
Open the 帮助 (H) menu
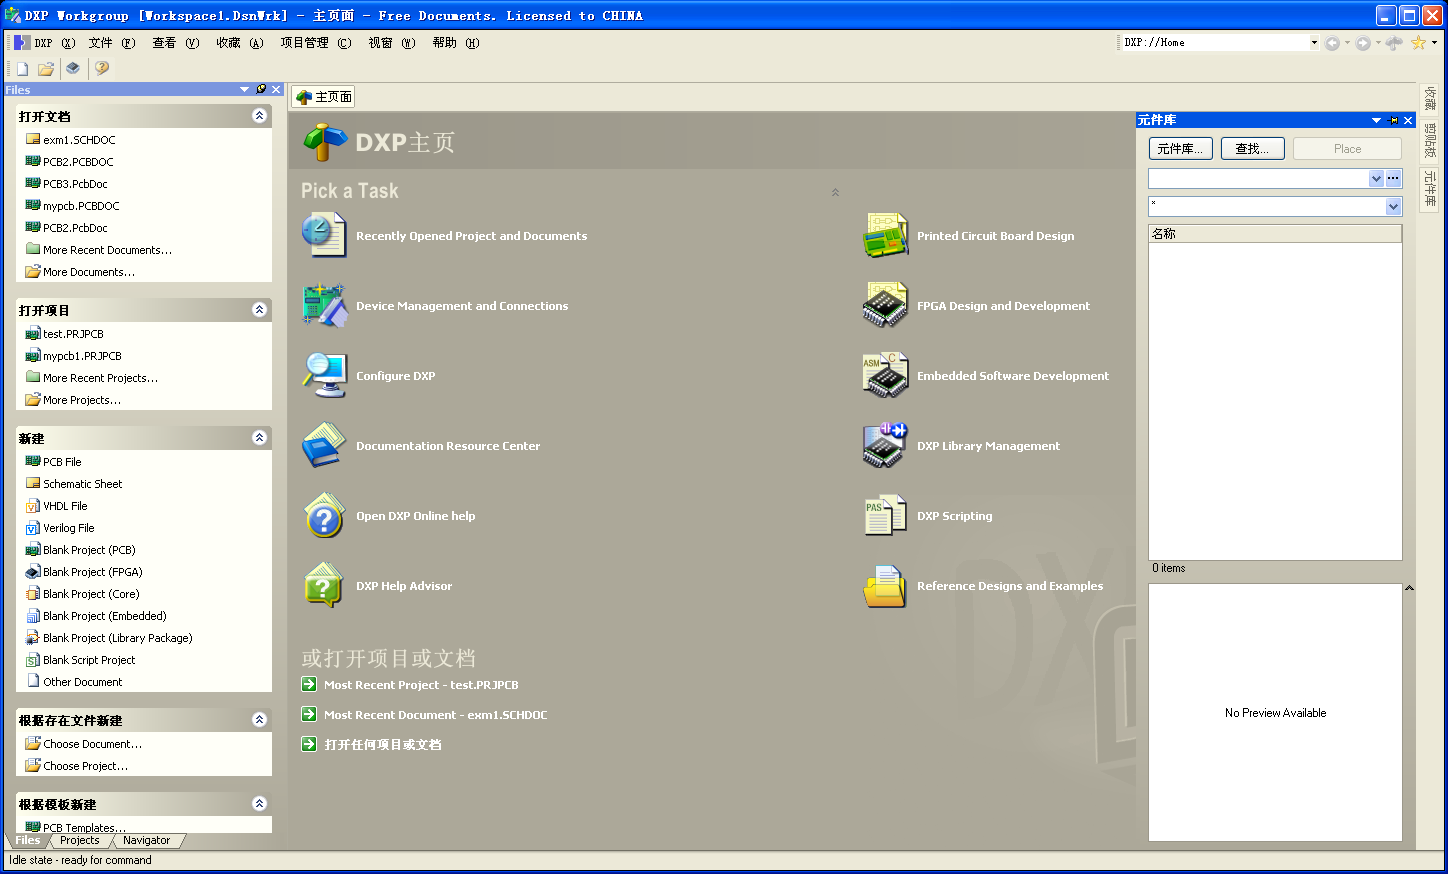[455, 43]
